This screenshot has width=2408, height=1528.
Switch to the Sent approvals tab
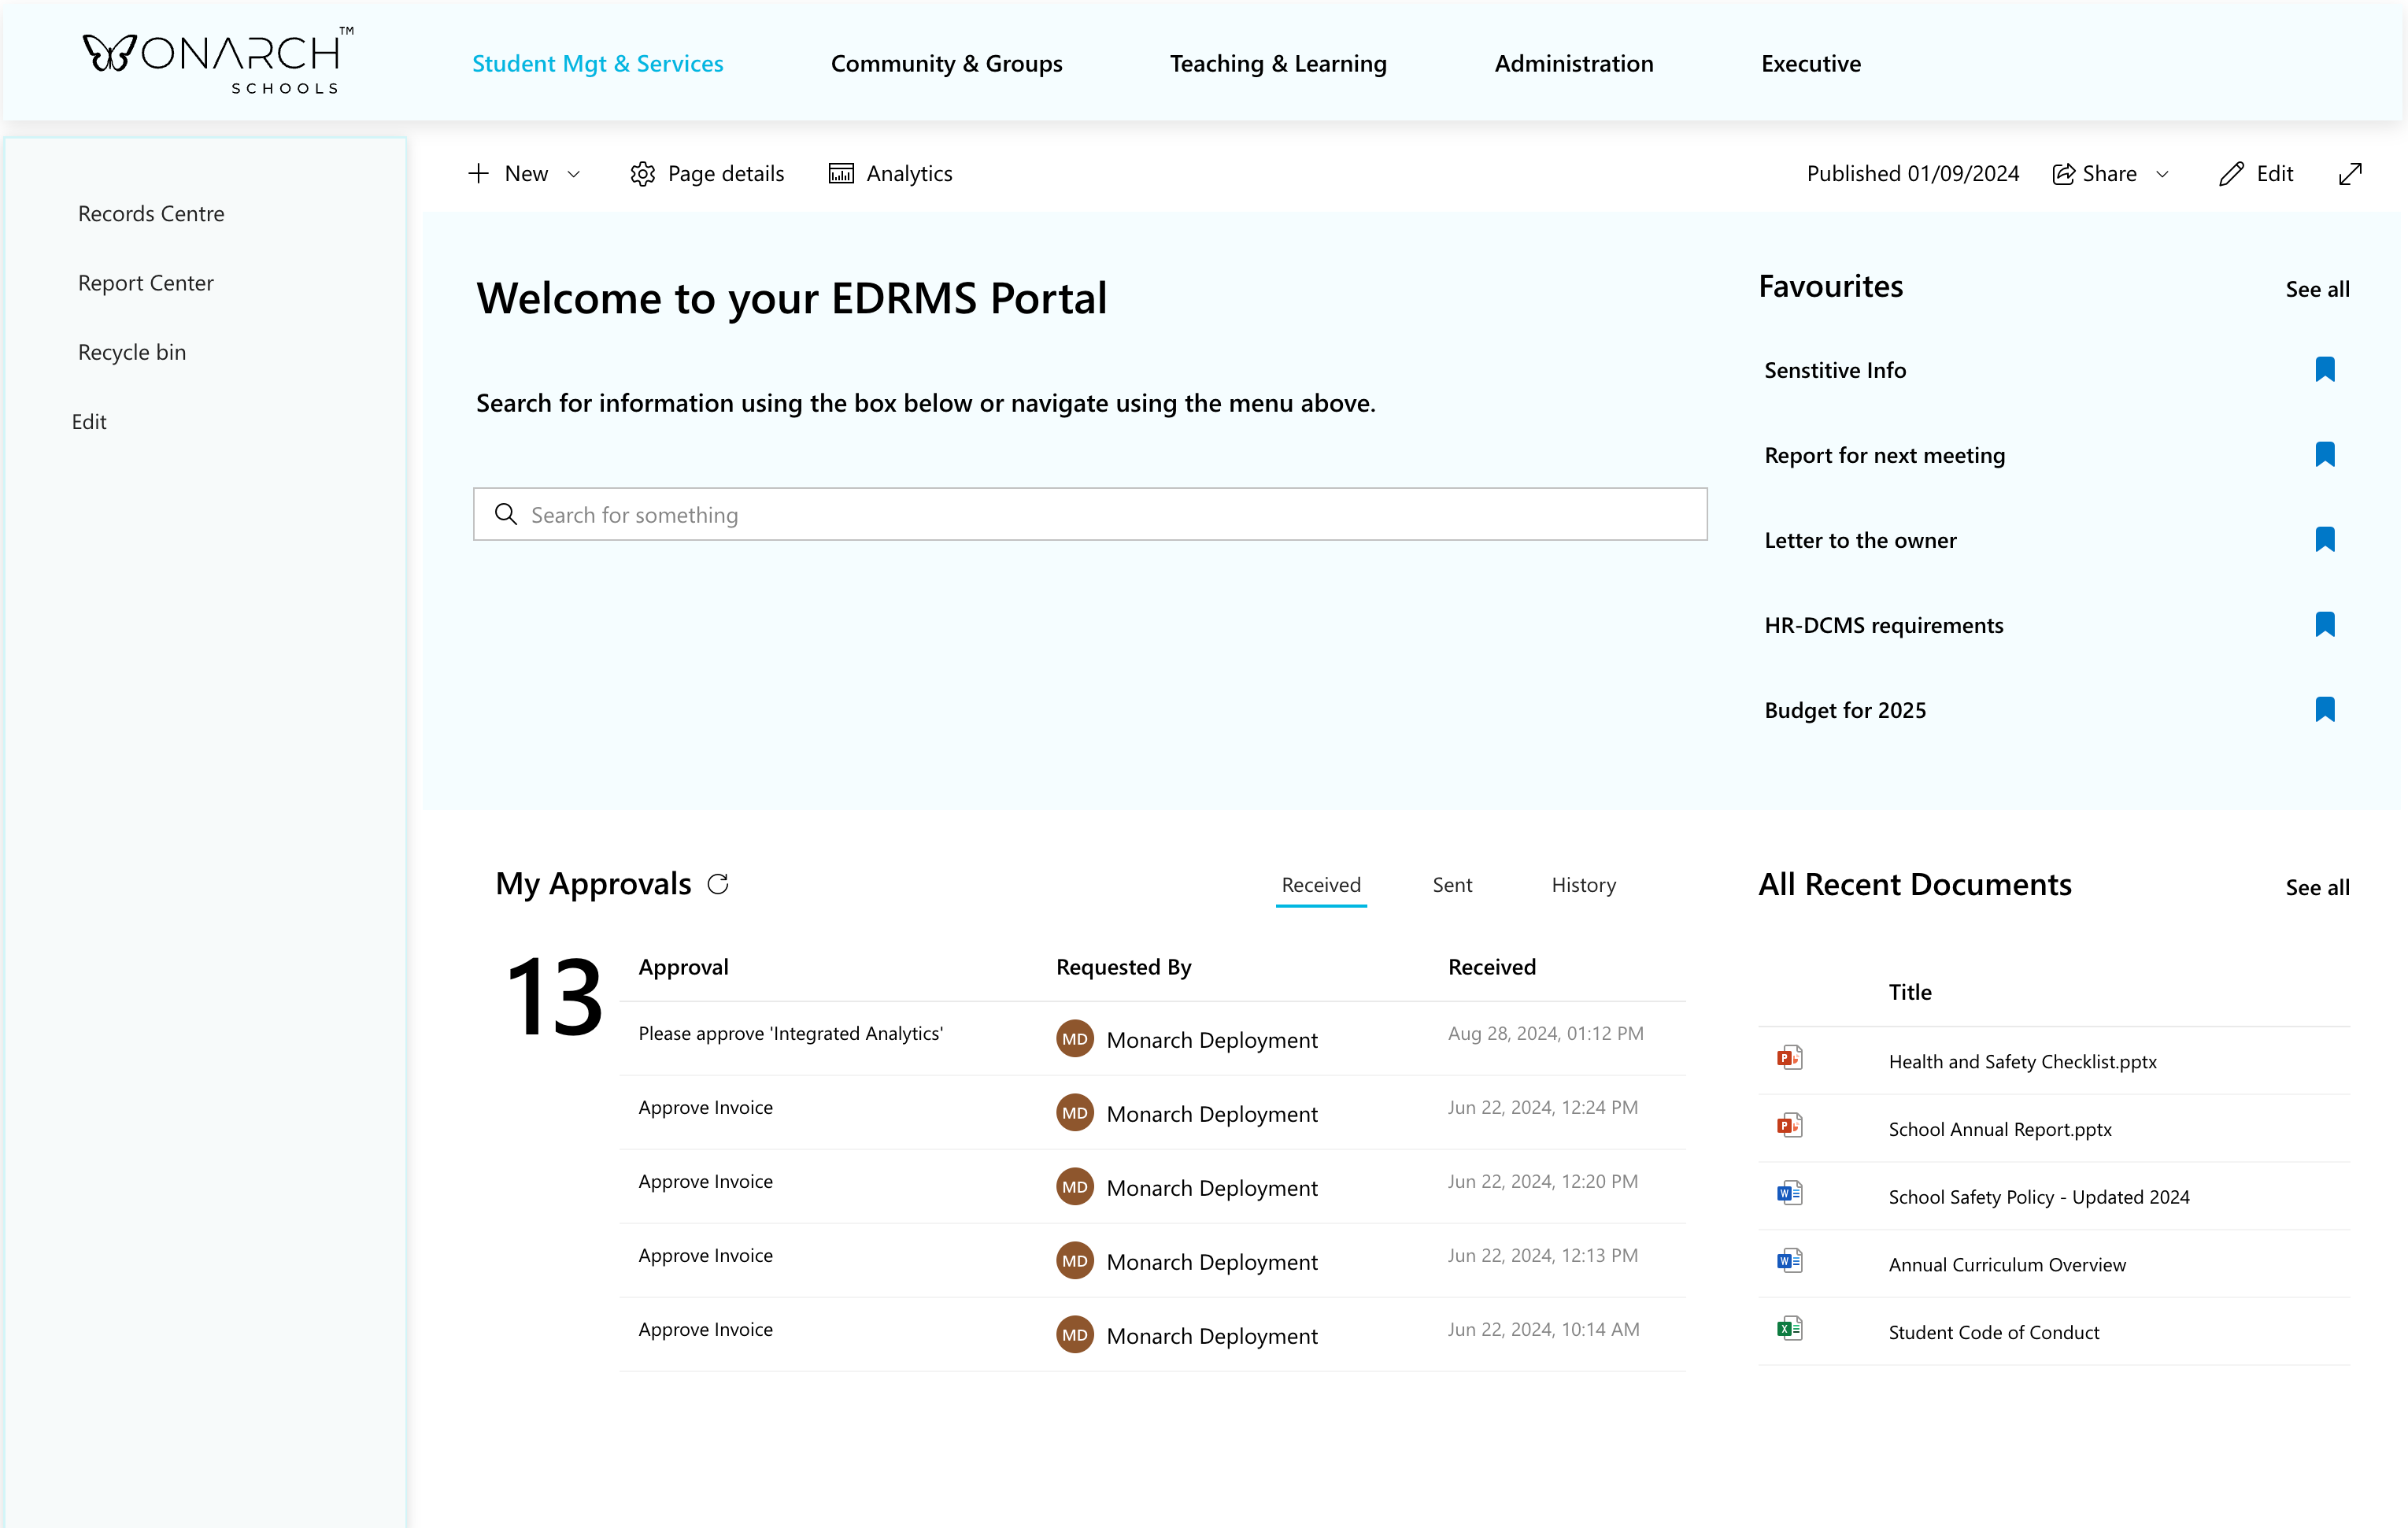(x=1451, y=885)
